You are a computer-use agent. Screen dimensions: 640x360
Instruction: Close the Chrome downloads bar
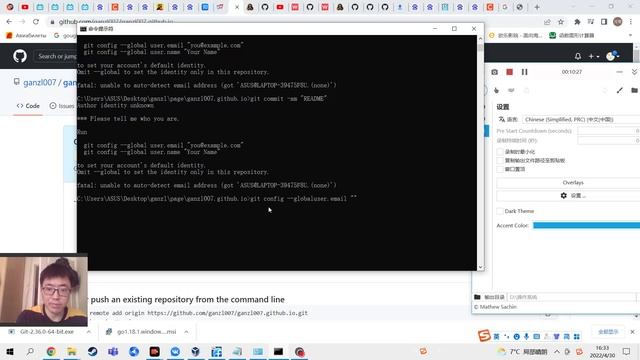[632, 332]
